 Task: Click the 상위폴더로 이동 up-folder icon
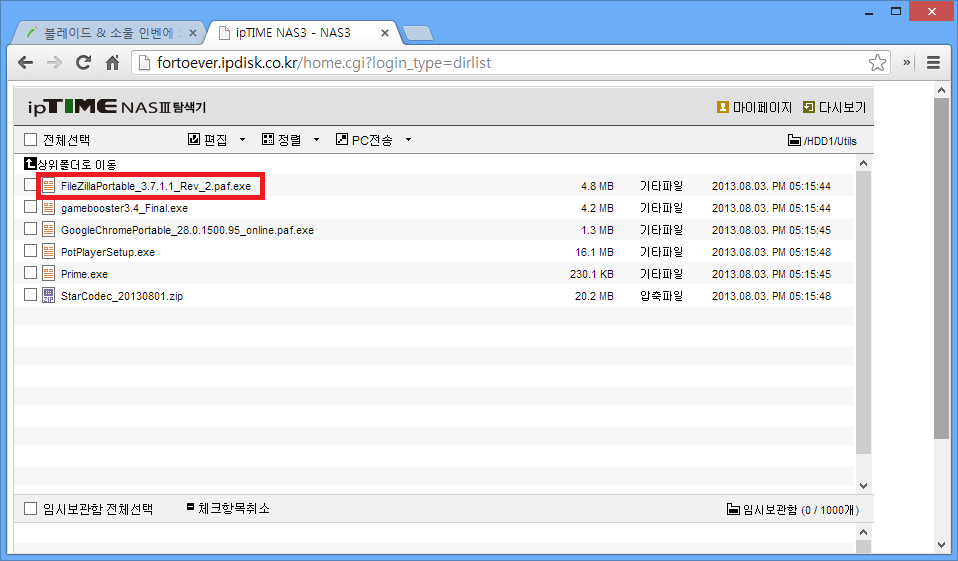[30, 164]
